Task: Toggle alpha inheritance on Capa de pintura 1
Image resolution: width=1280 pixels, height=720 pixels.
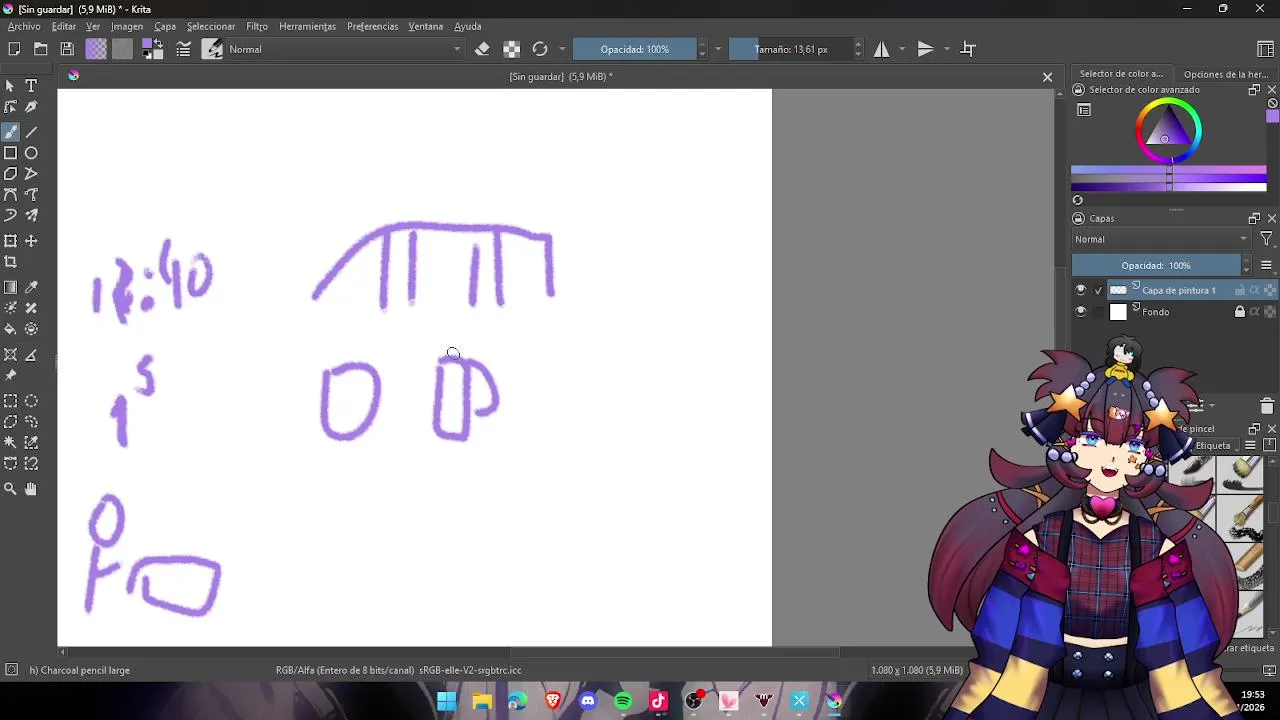Action: pyautogui.click(x=1254, y=290)
